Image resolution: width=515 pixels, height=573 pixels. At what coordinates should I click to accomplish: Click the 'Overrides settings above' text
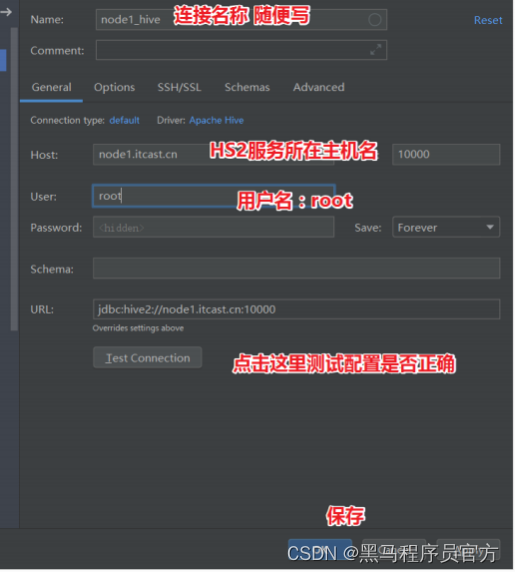point(138,328)
